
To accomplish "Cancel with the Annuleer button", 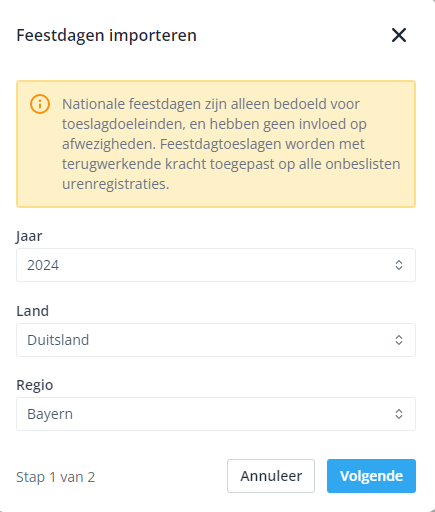I will point(271,476).
